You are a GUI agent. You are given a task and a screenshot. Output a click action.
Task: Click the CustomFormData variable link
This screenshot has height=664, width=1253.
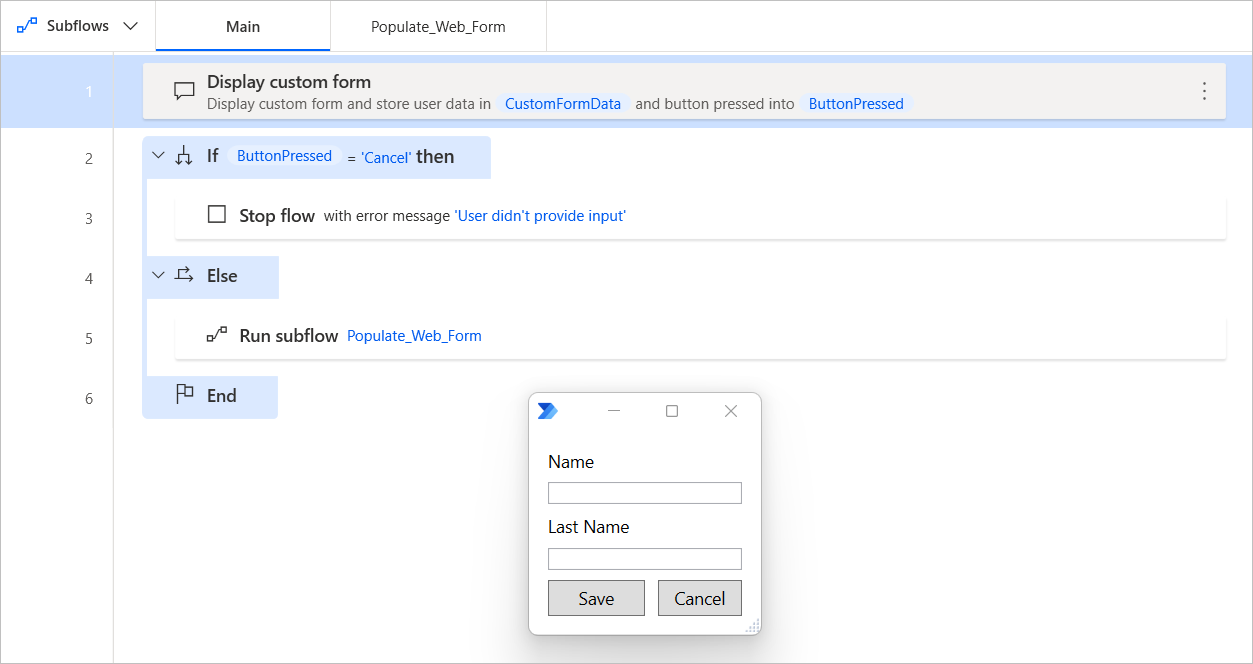562,103
